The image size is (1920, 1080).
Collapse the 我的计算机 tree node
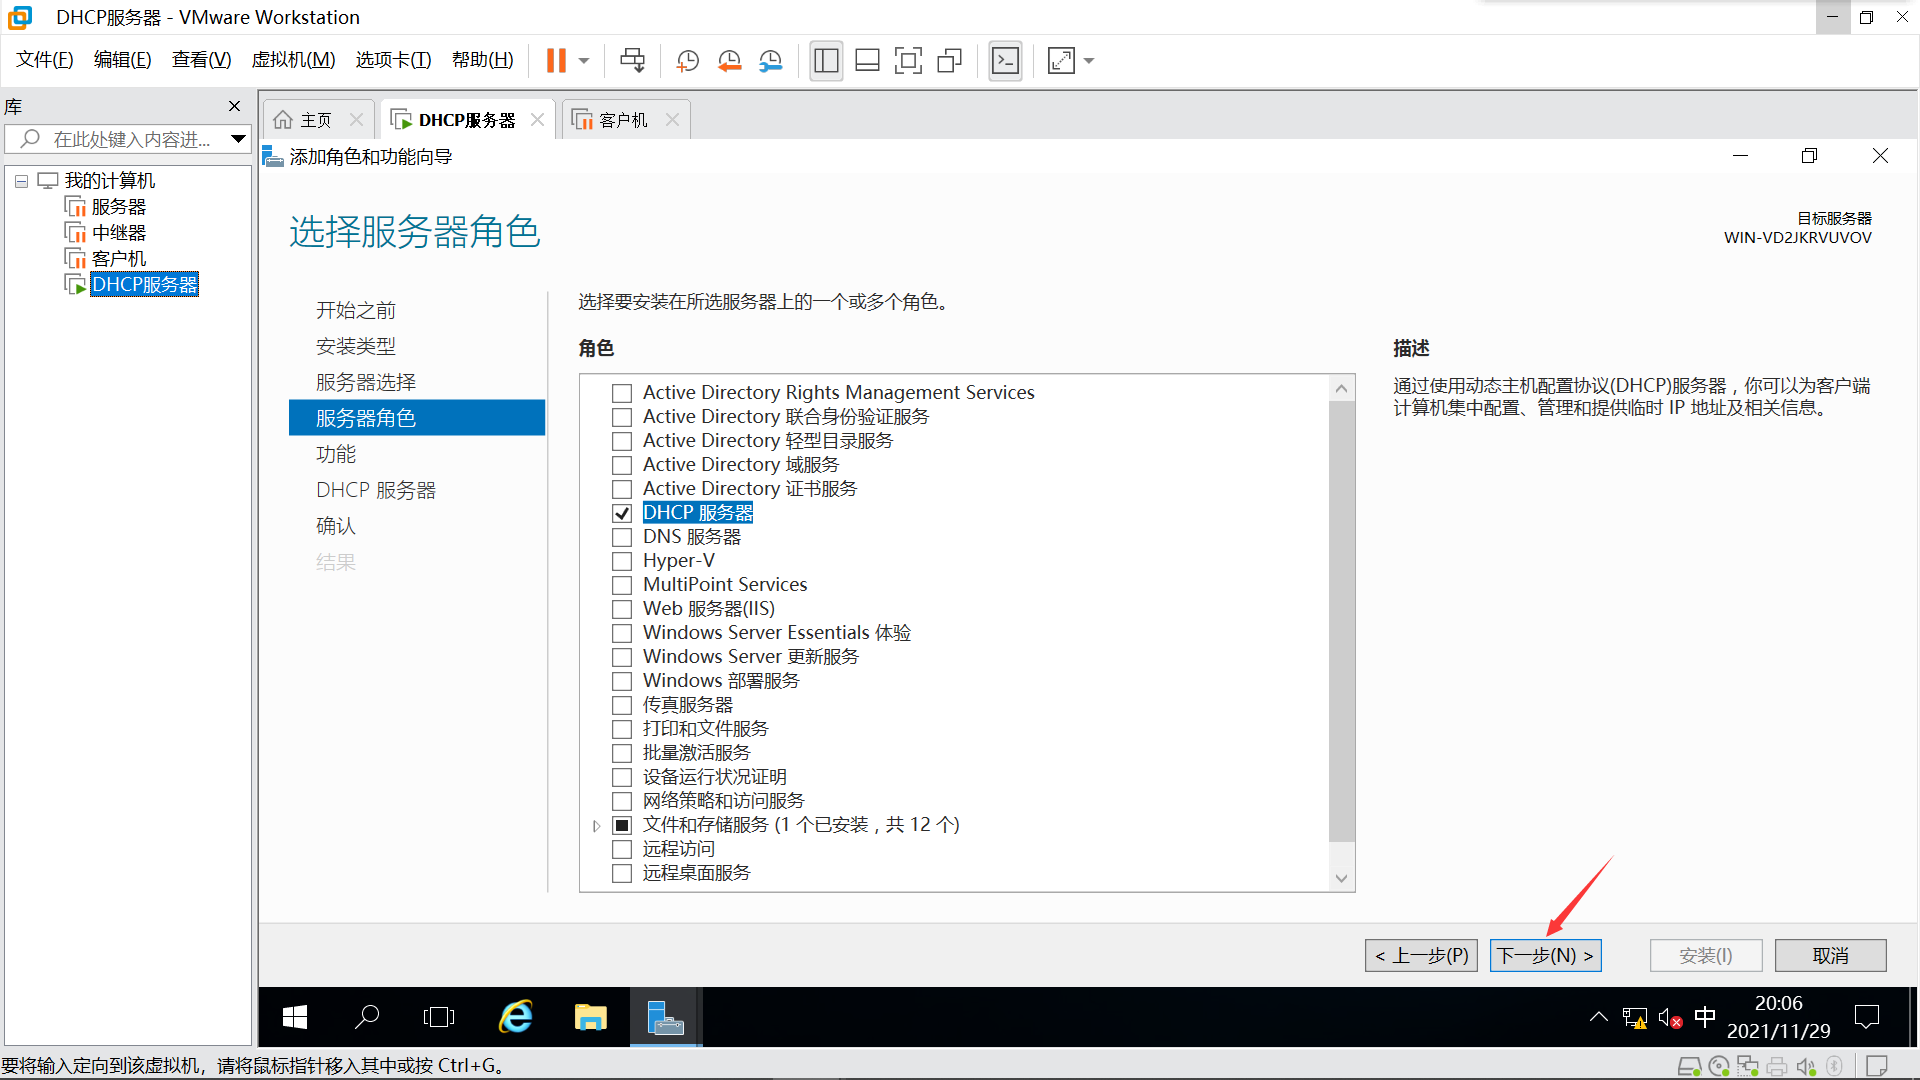(x=21, y=181)
